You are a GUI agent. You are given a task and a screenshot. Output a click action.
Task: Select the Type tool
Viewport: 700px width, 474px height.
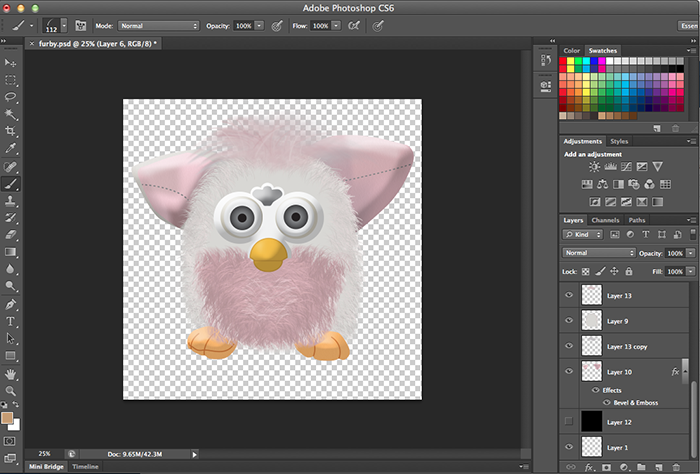point(10,321)
